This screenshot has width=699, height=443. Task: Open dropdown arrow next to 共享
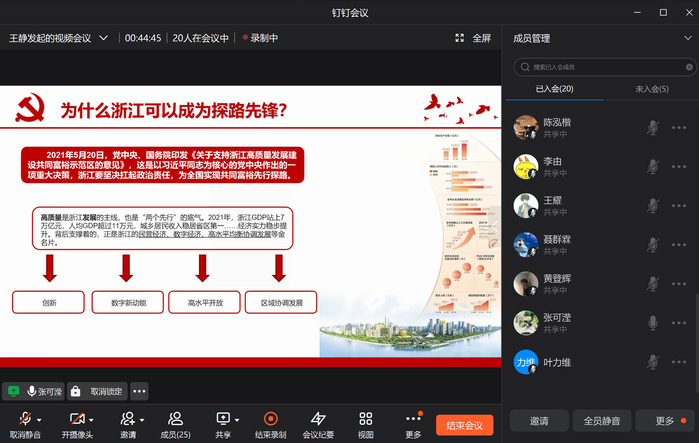[237, 419]
